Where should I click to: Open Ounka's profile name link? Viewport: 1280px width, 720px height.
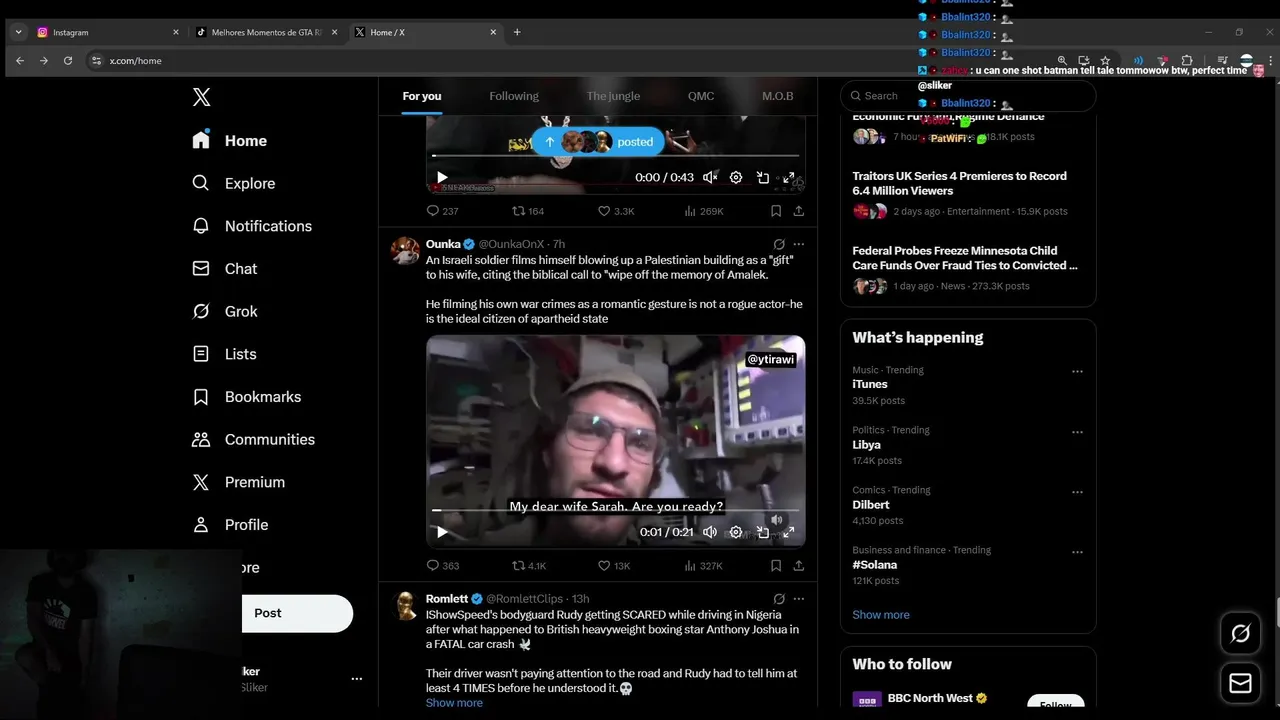443,244
